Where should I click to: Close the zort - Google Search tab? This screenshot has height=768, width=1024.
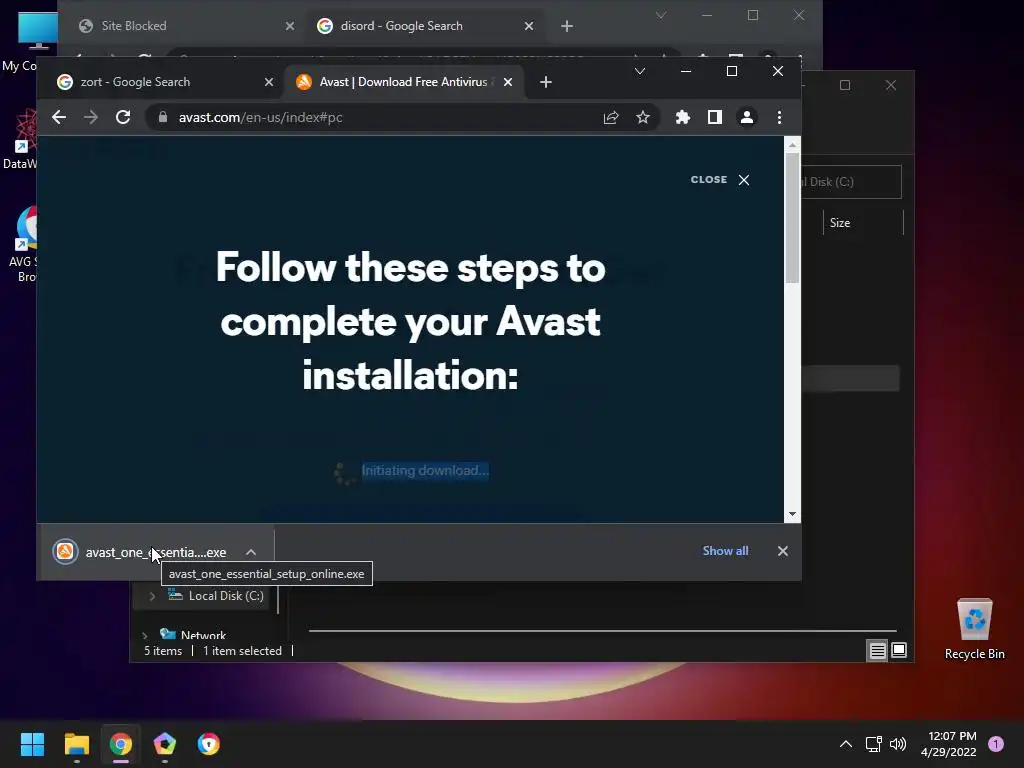tap(268, 82)
